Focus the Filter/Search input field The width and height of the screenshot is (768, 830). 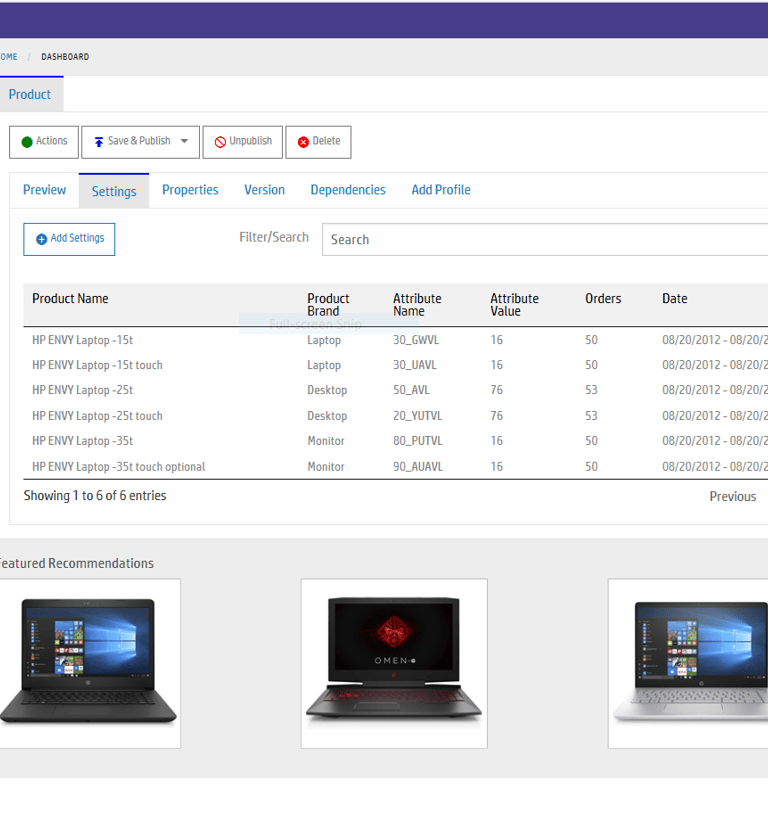pyautogui.click(x=545, y=239)
